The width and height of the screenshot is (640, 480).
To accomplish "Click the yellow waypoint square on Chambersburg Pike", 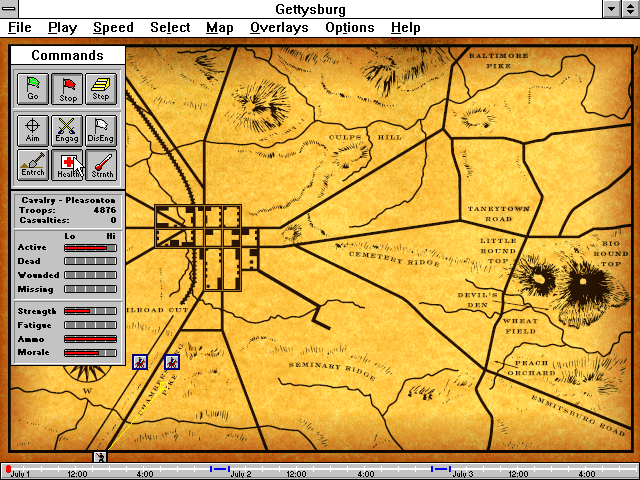I will [164, 386].
